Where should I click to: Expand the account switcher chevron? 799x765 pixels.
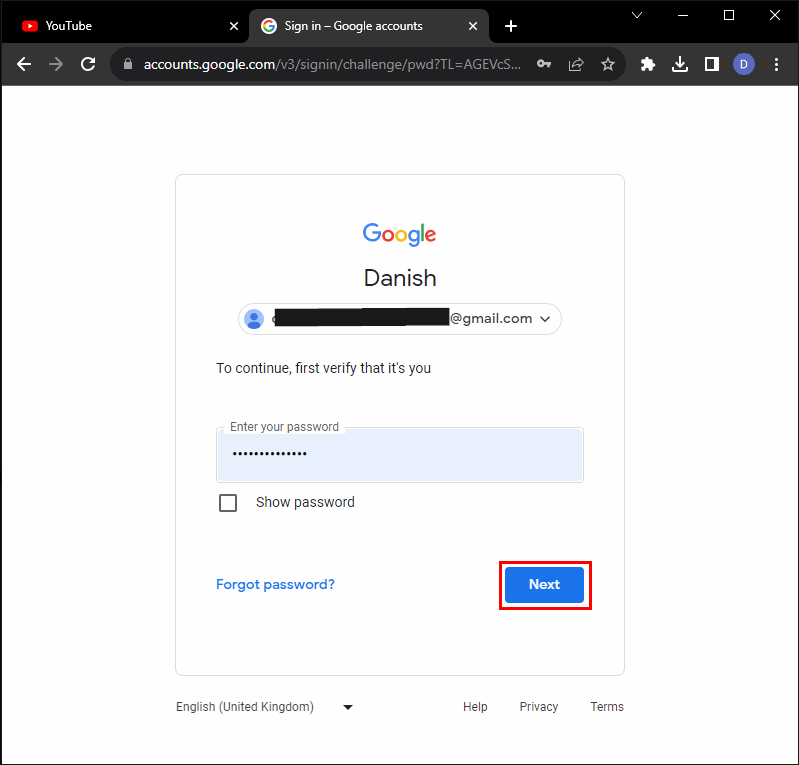(545, 319)
